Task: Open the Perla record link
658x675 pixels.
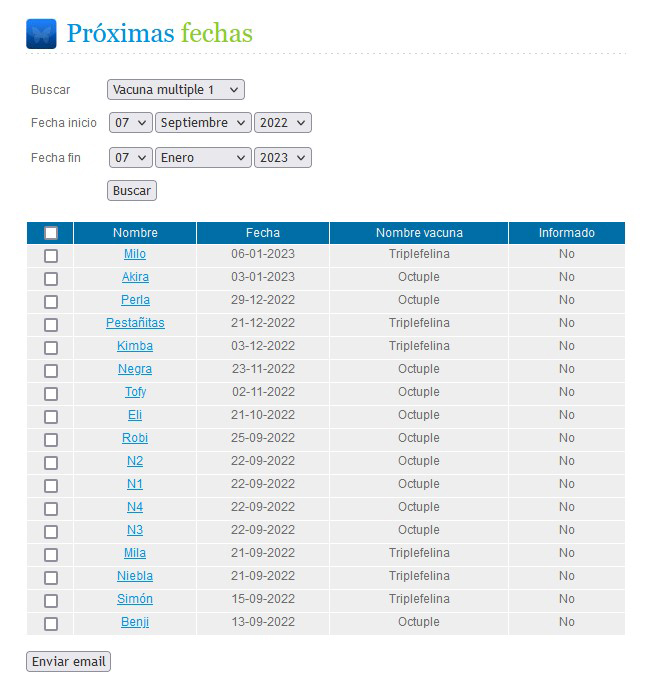Action: [135, 300]
